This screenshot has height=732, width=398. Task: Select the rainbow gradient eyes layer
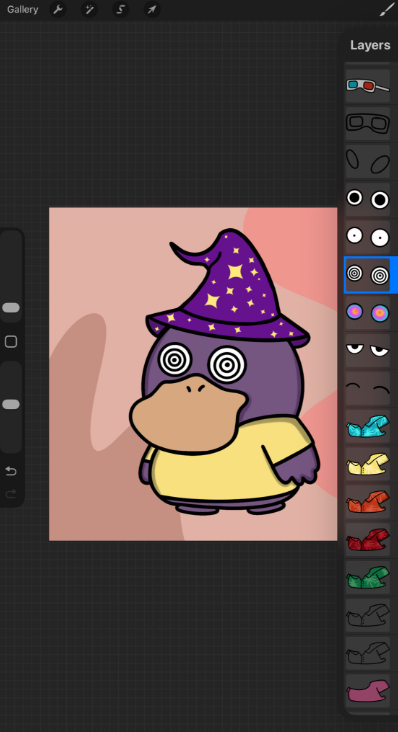[x=368, y=313]
